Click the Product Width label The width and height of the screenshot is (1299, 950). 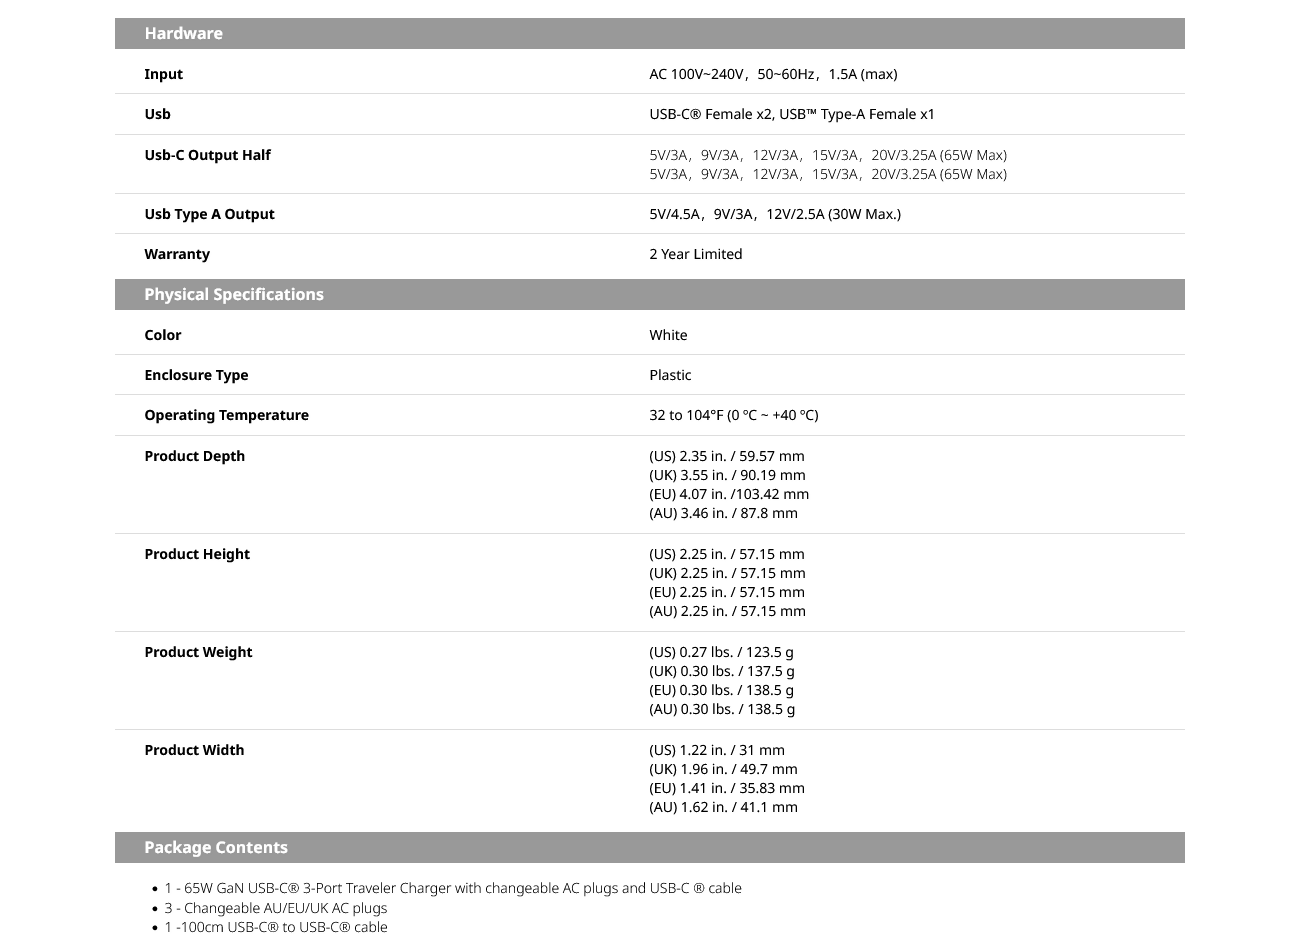194,750
